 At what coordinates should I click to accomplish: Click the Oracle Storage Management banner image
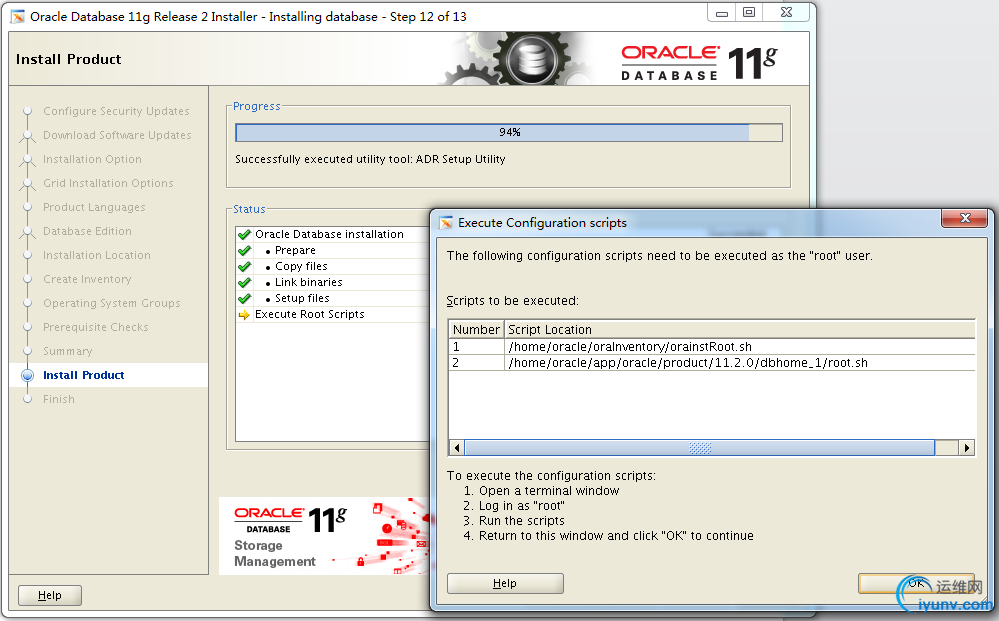pyautogui.click(x=325, y=536)
